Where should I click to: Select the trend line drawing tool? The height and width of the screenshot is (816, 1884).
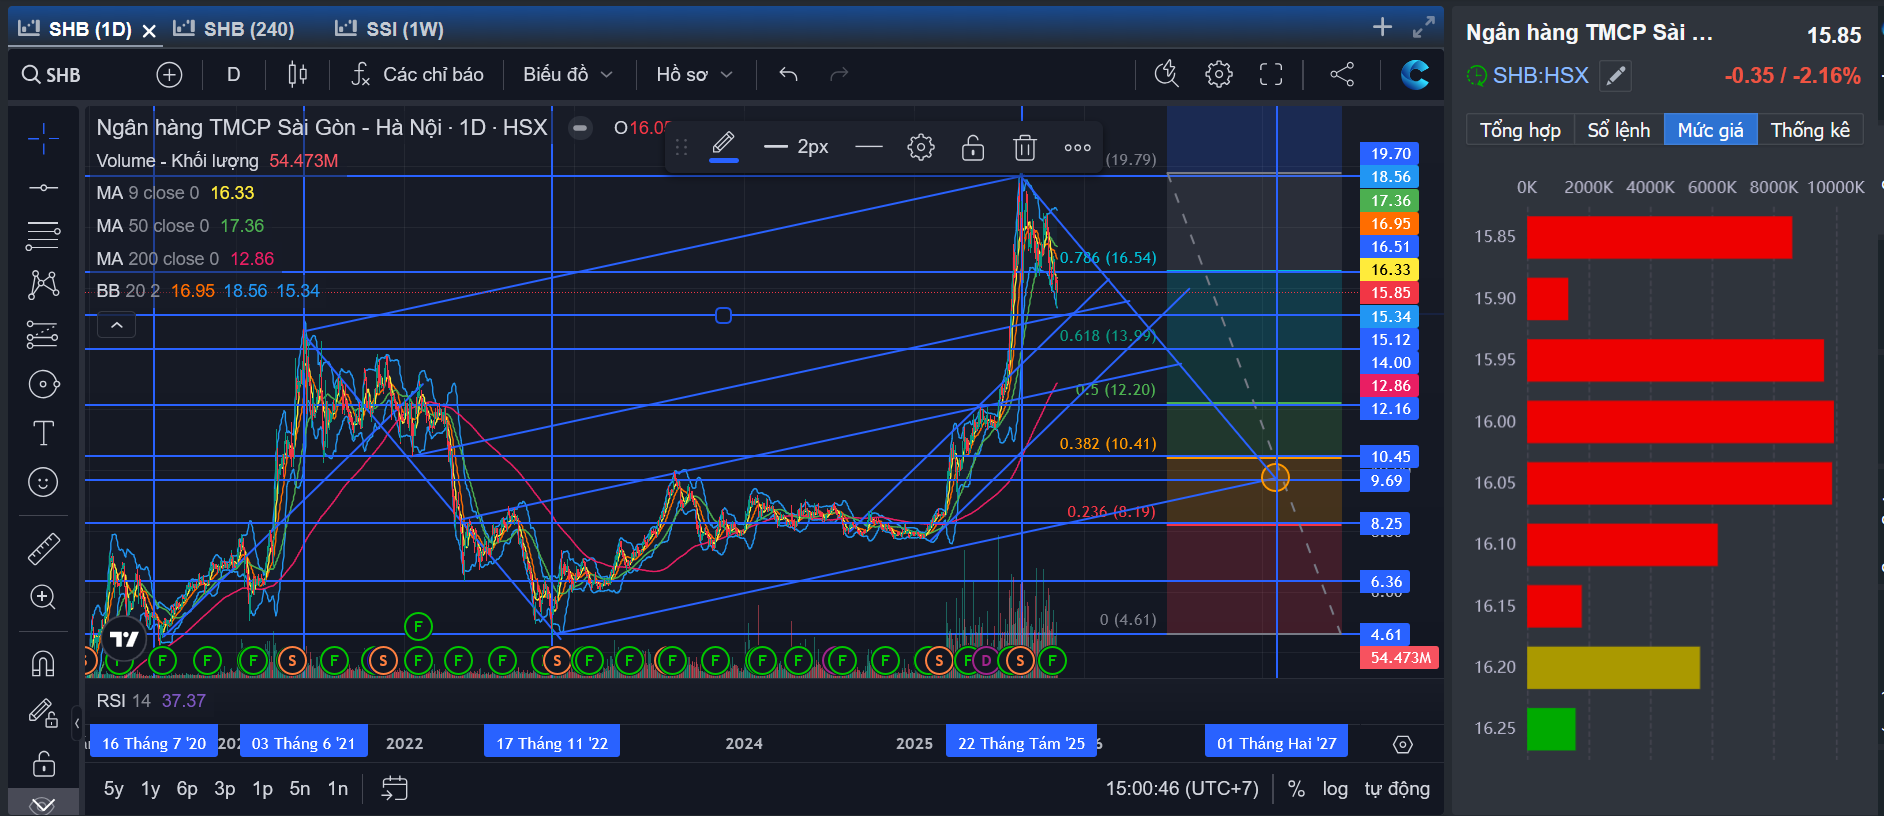click(x=43, y=188)
